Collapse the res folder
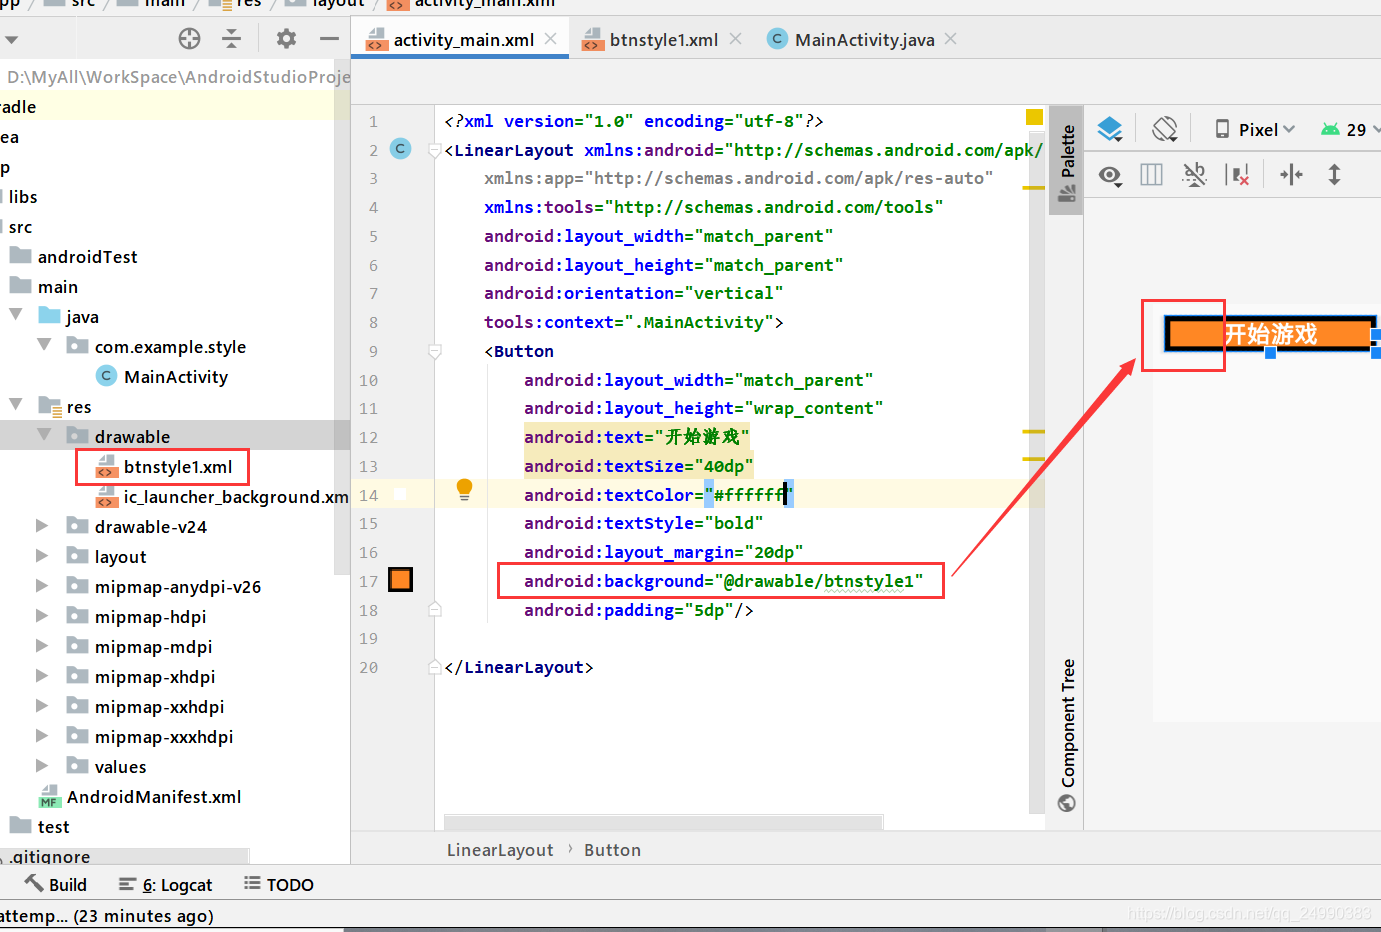Screen dimensions: 1381x932 click(x=16, y=405)
